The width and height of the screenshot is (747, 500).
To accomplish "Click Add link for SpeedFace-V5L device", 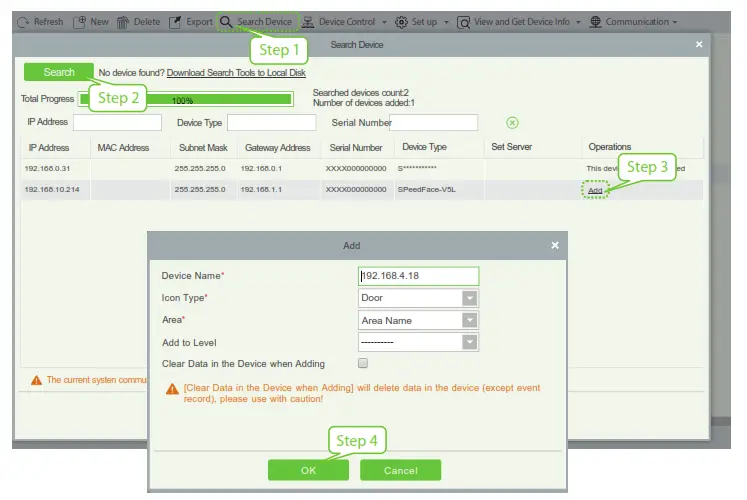I will [595, 190].
